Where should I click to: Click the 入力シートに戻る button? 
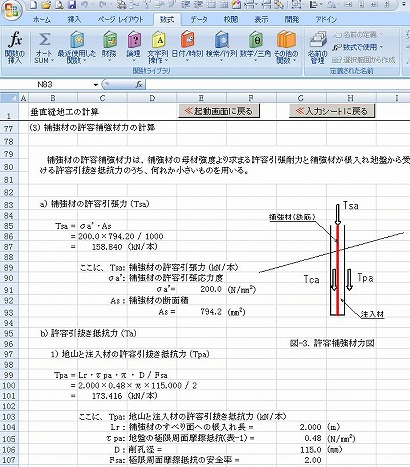[x=332, y=111]
